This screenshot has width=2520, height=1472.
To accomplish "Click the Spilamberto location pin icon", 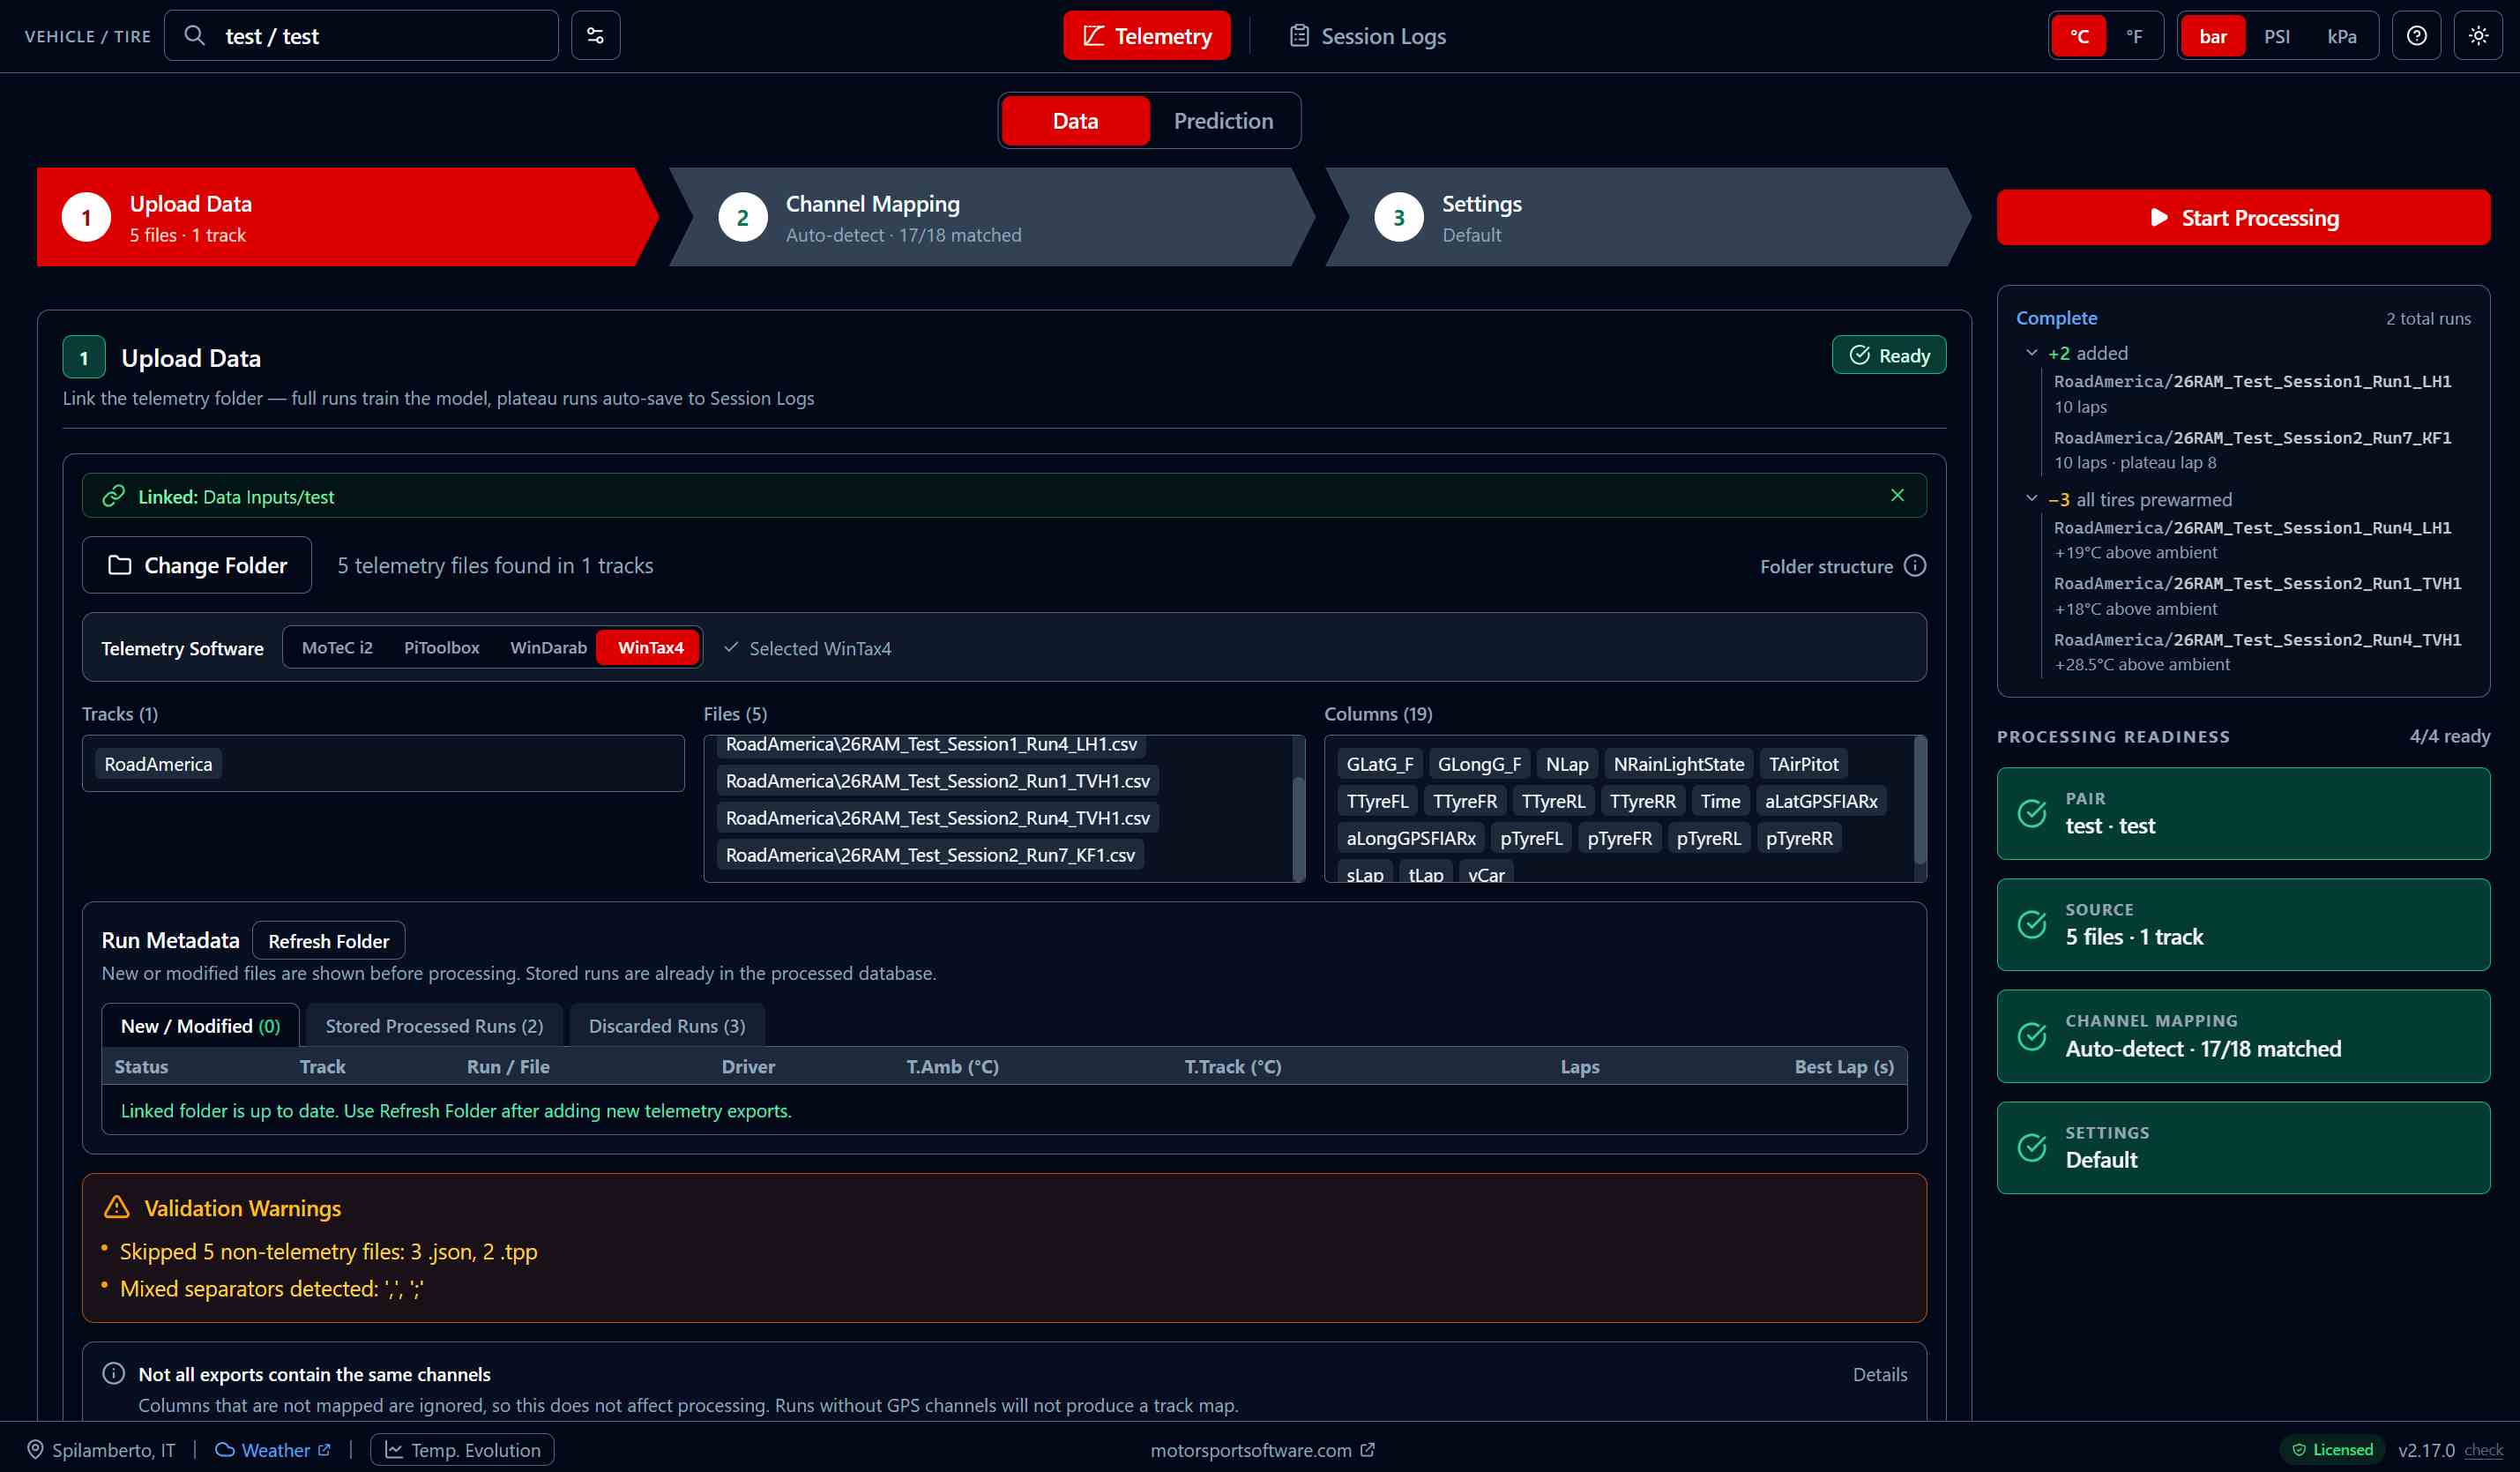I will pos(35,1449).
